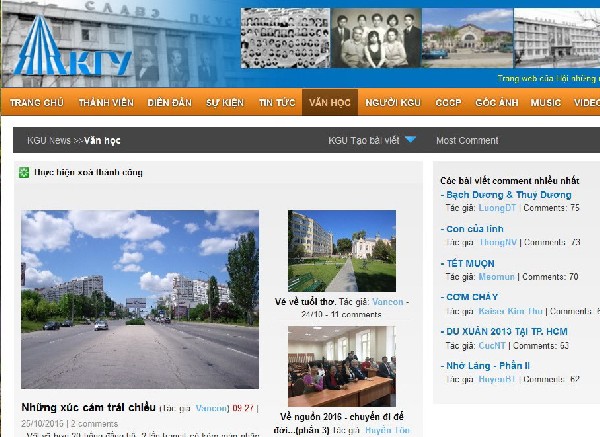Open the TRANG CHỦ menu
Image resolution: width=600 pixels, height=437 pixels.
[37, 103]
